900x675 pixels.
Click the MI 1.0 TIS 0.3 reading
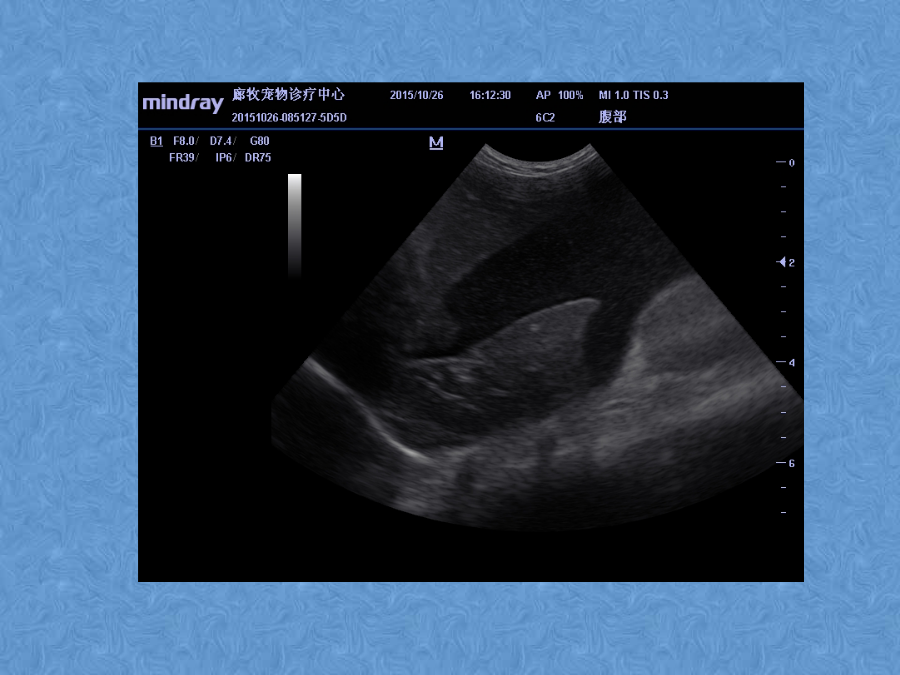pyautogui.click(x=633, y=95)
